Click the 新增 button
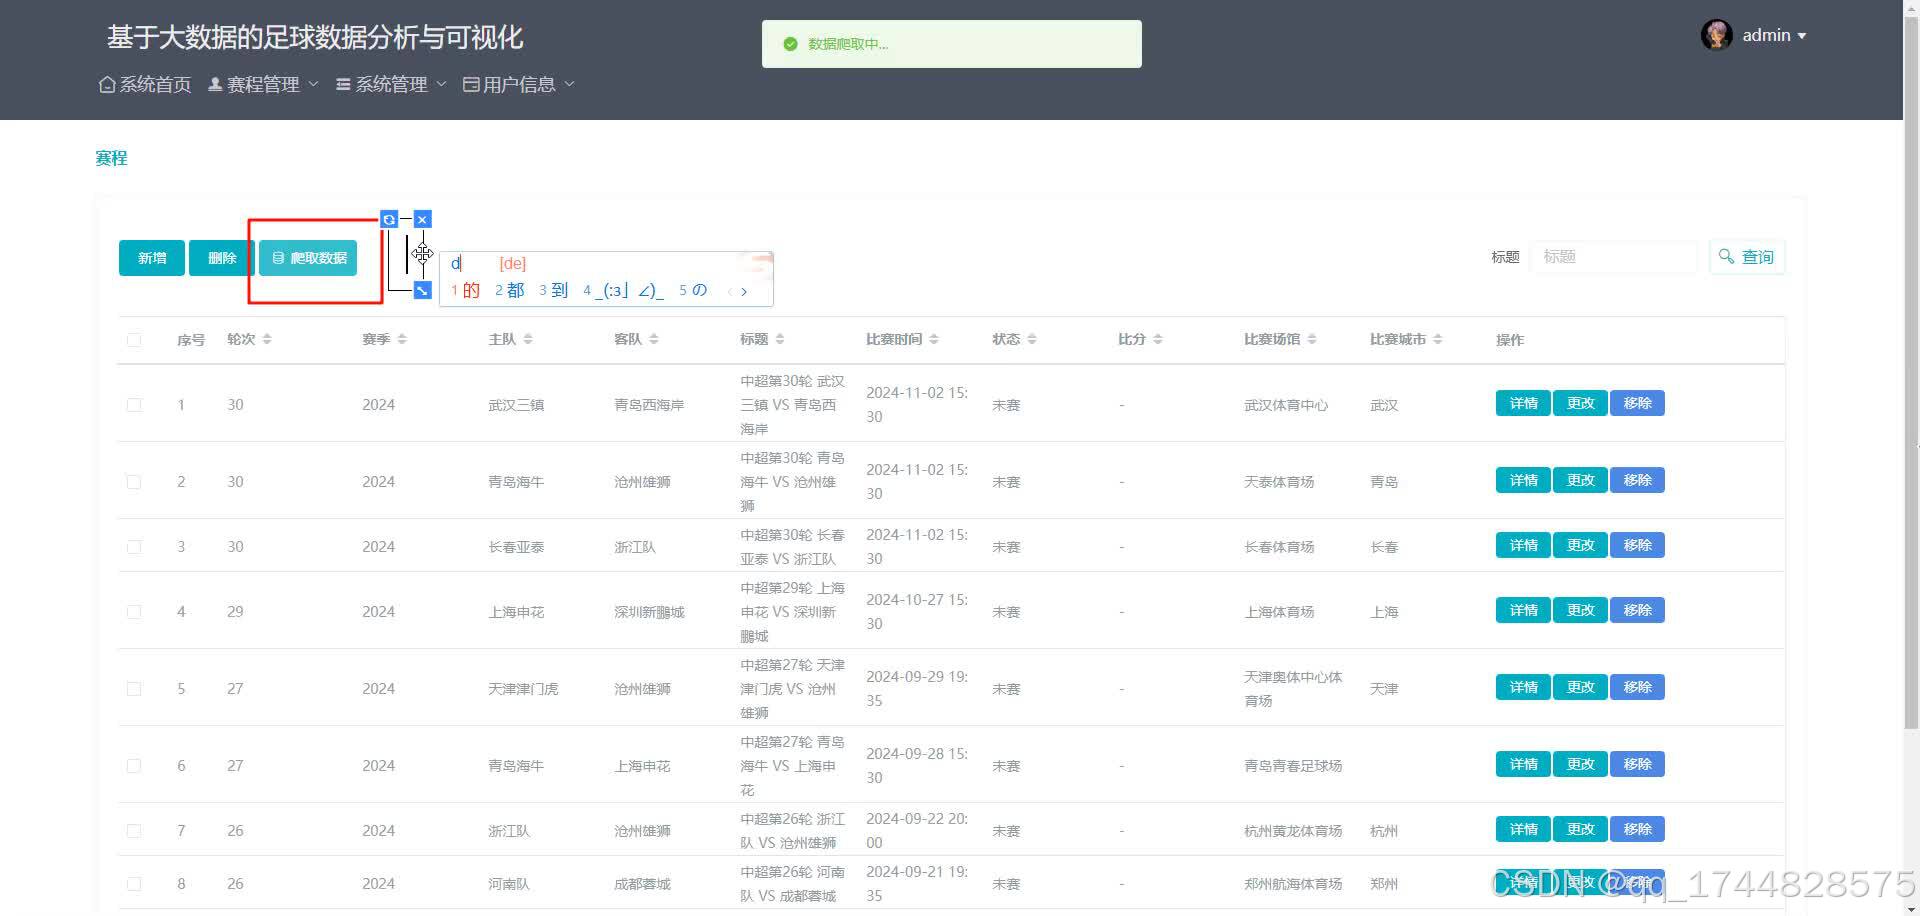The height and width of the screenshot is (916, 1920). tap(152, 258)
